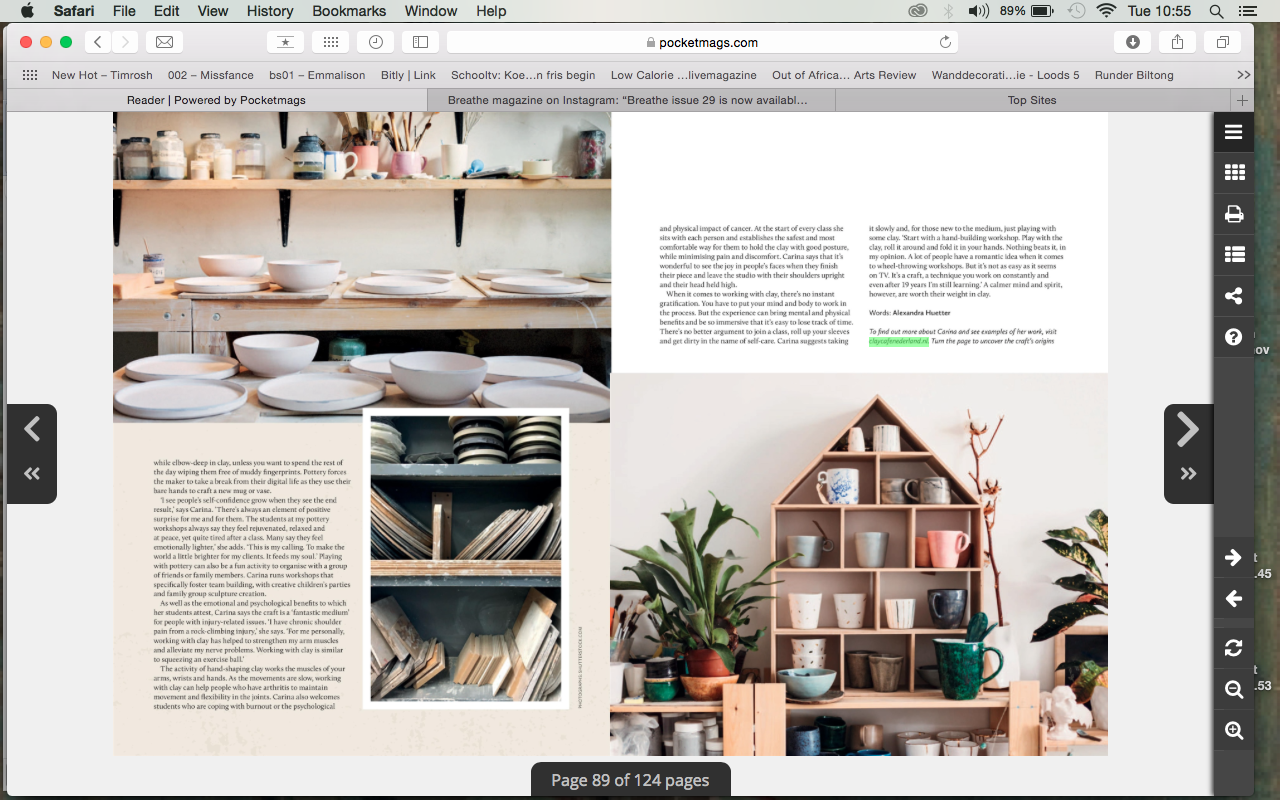The width and height of the screenshot is (1280, 800).
Task: Go to next page with right arrow icon
Action: (1234, 558)
